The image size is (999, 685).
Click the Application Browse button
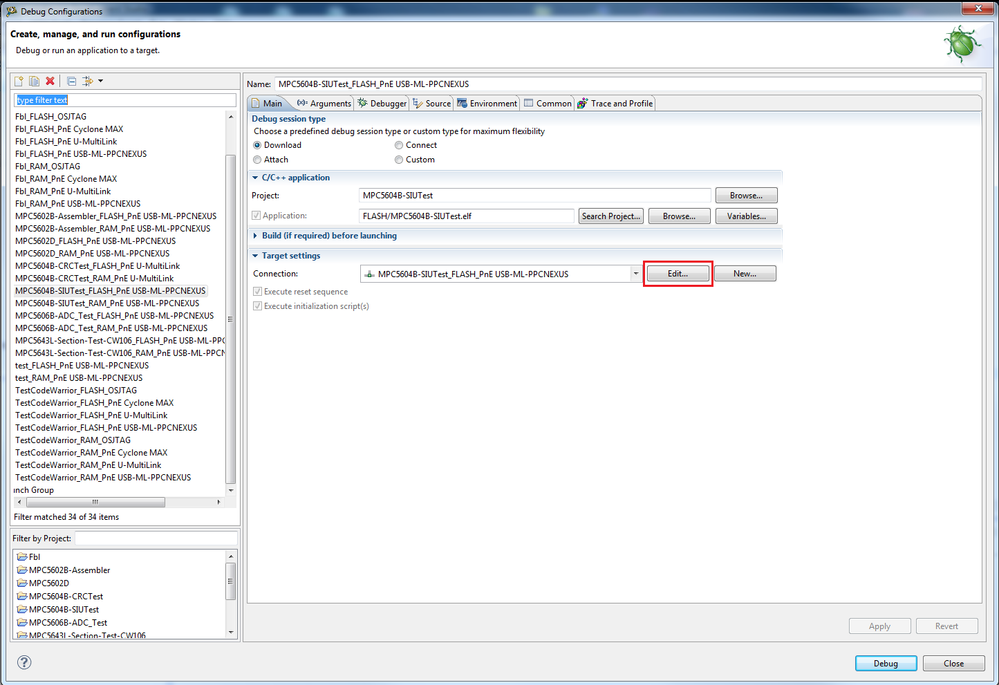point(679,216)
